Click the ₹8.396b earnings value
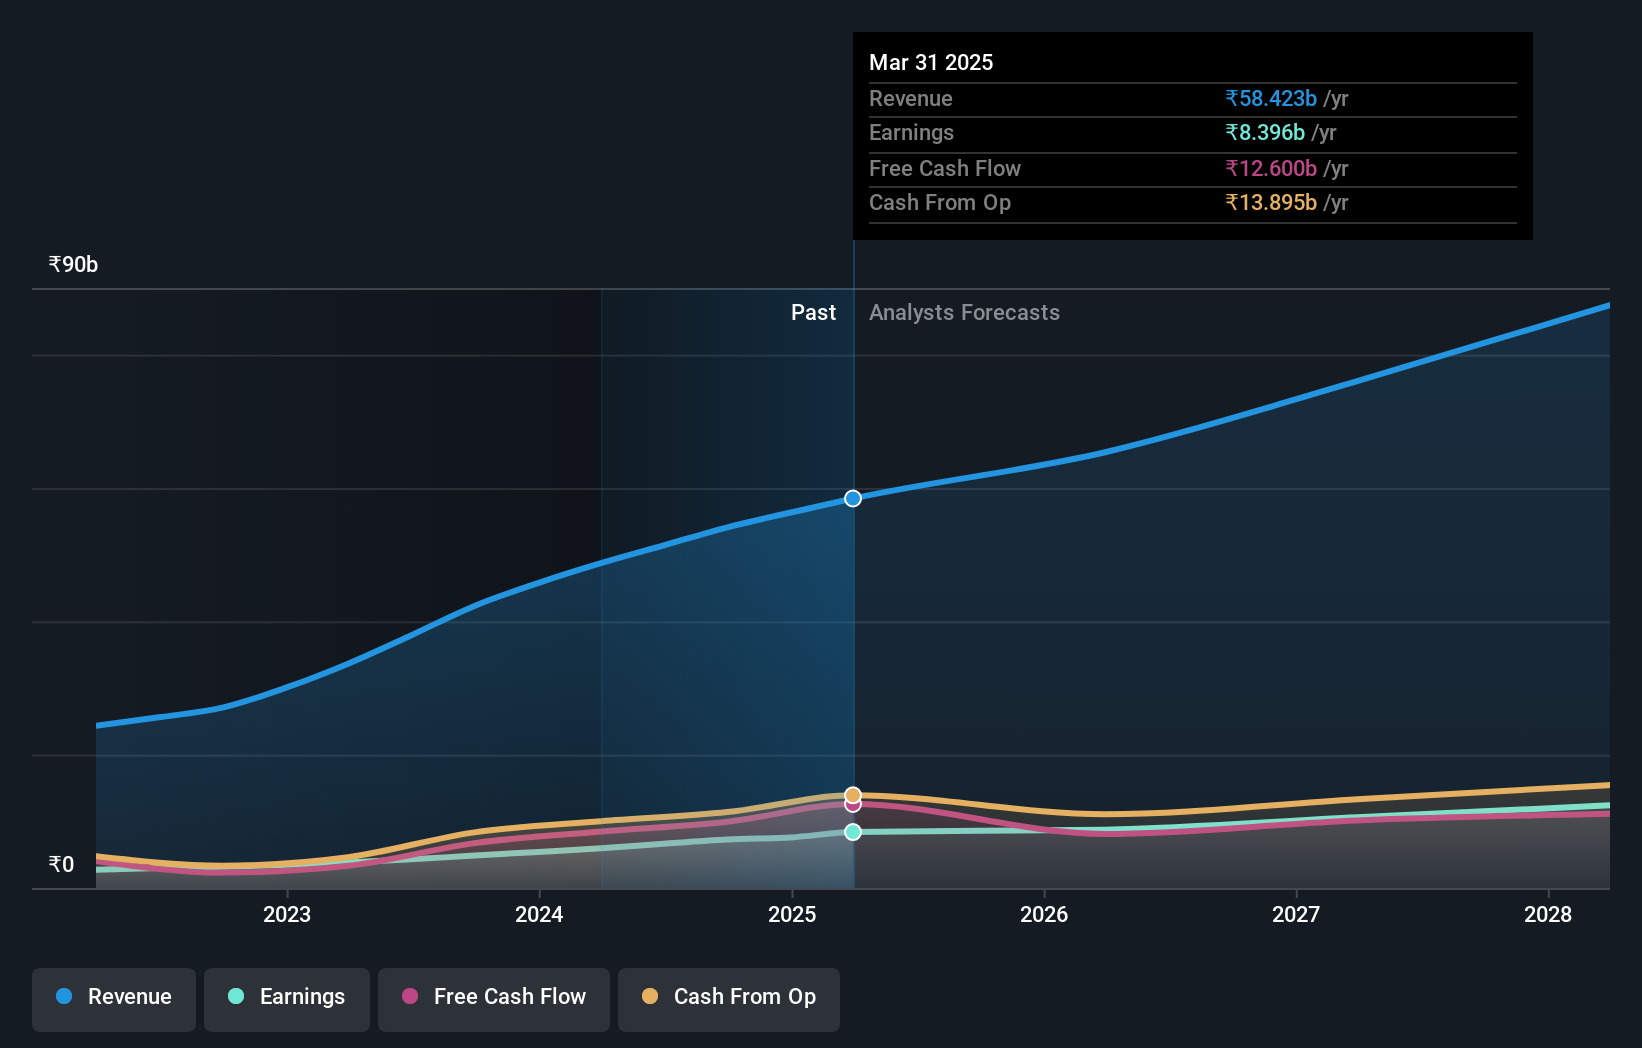This screenshot has width=1642, height=1048. tap(1265, 132)
